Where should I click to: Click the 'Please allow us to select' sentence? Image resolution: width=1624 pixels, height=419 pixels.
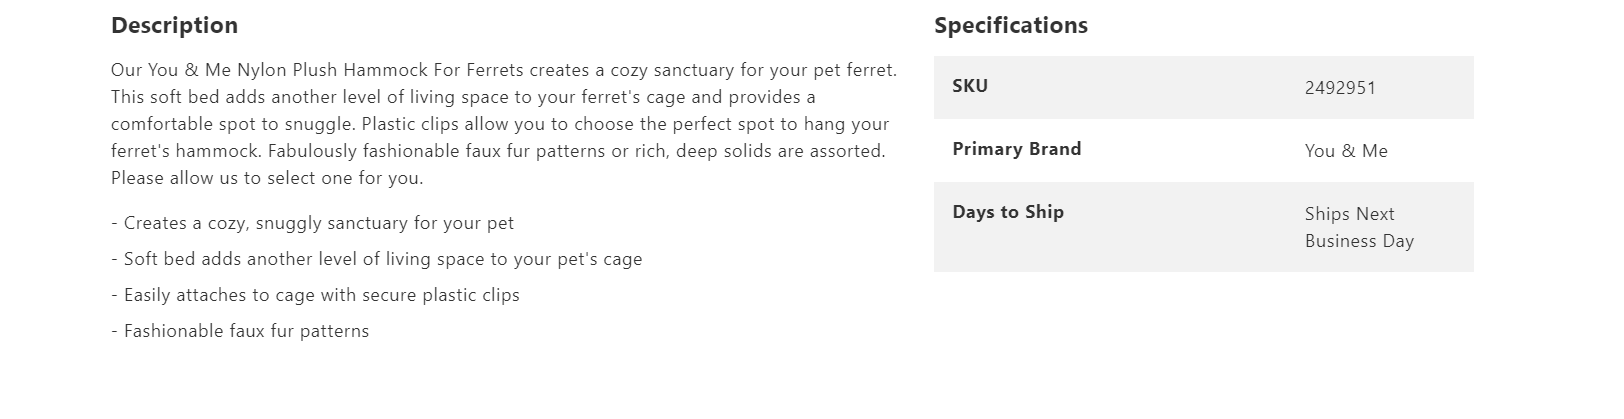pyautogui.click(x=267, y=177)
